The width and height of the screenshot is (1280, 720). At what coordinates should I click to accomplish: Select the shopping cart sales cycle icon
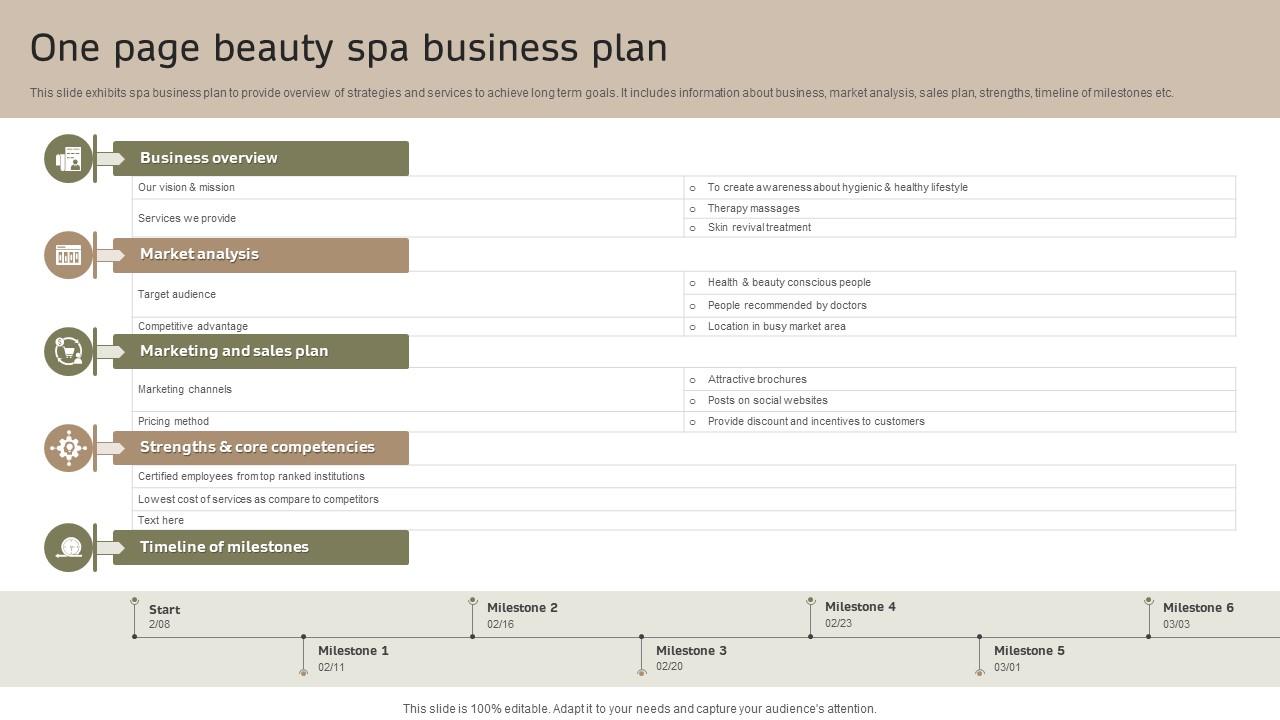(68, 351)
